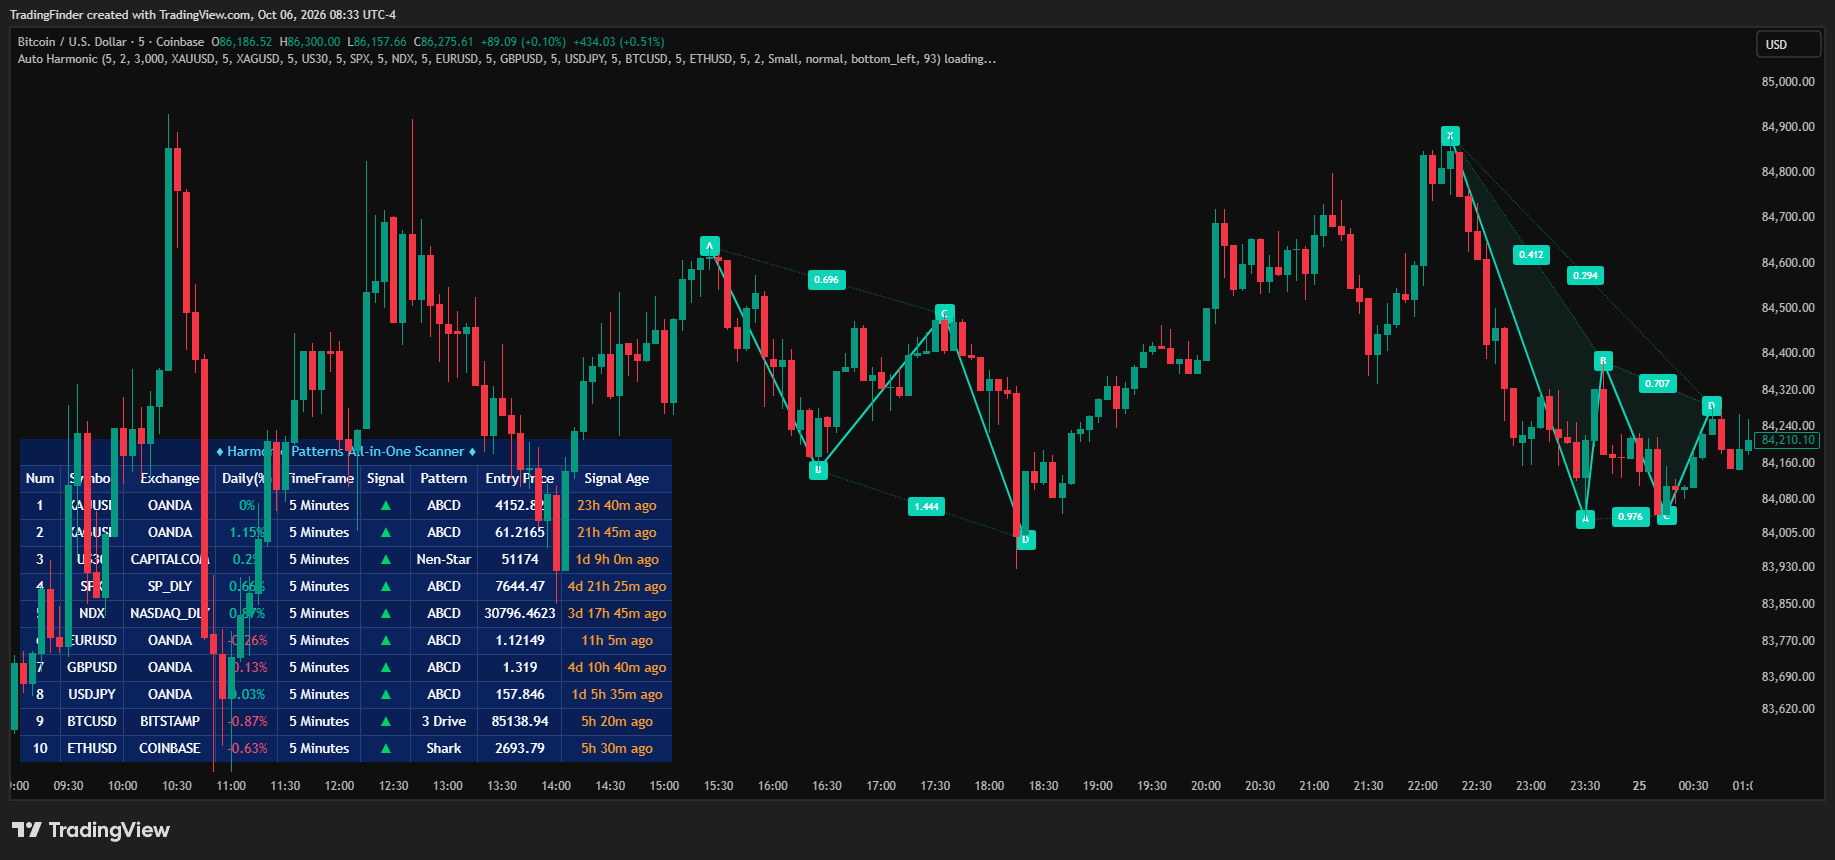Screen dimensions: 1835x860
Task: Select the Auto Harmonic indicator legend
Action: coord(506,59)
